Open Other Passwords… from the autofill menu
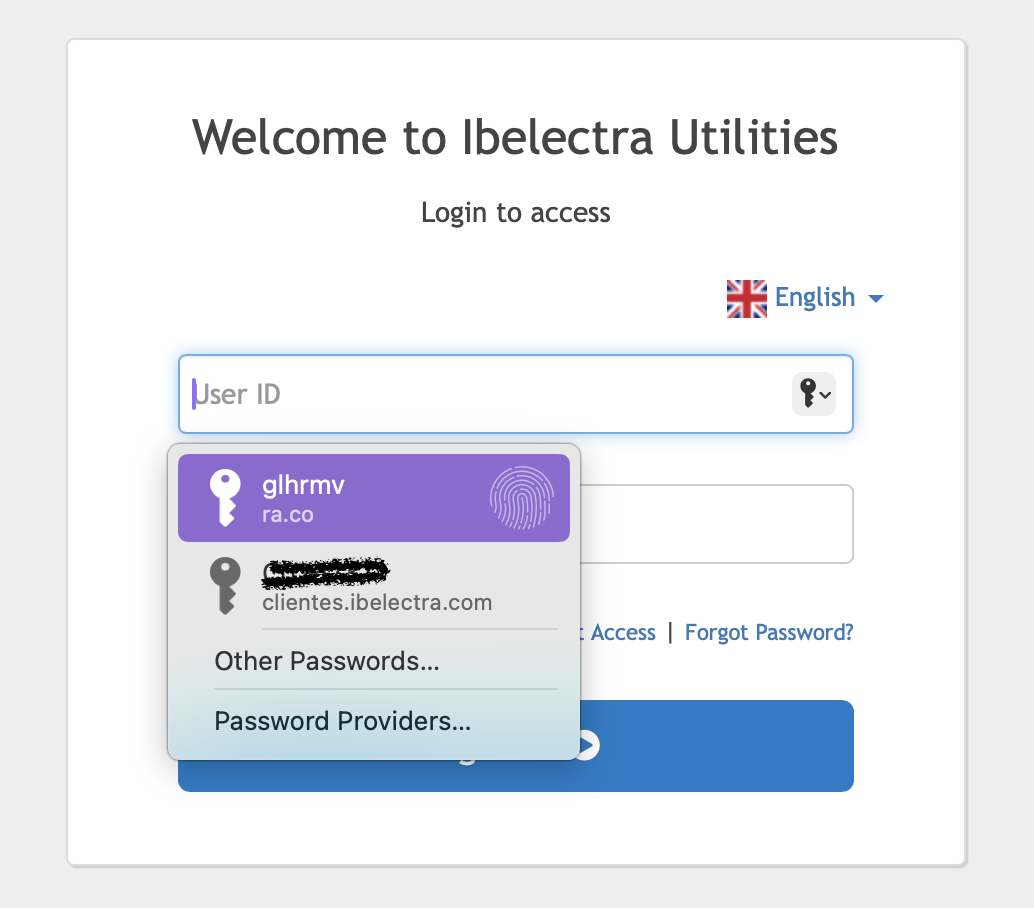The image size is (1034, 908). coord(327,661)
